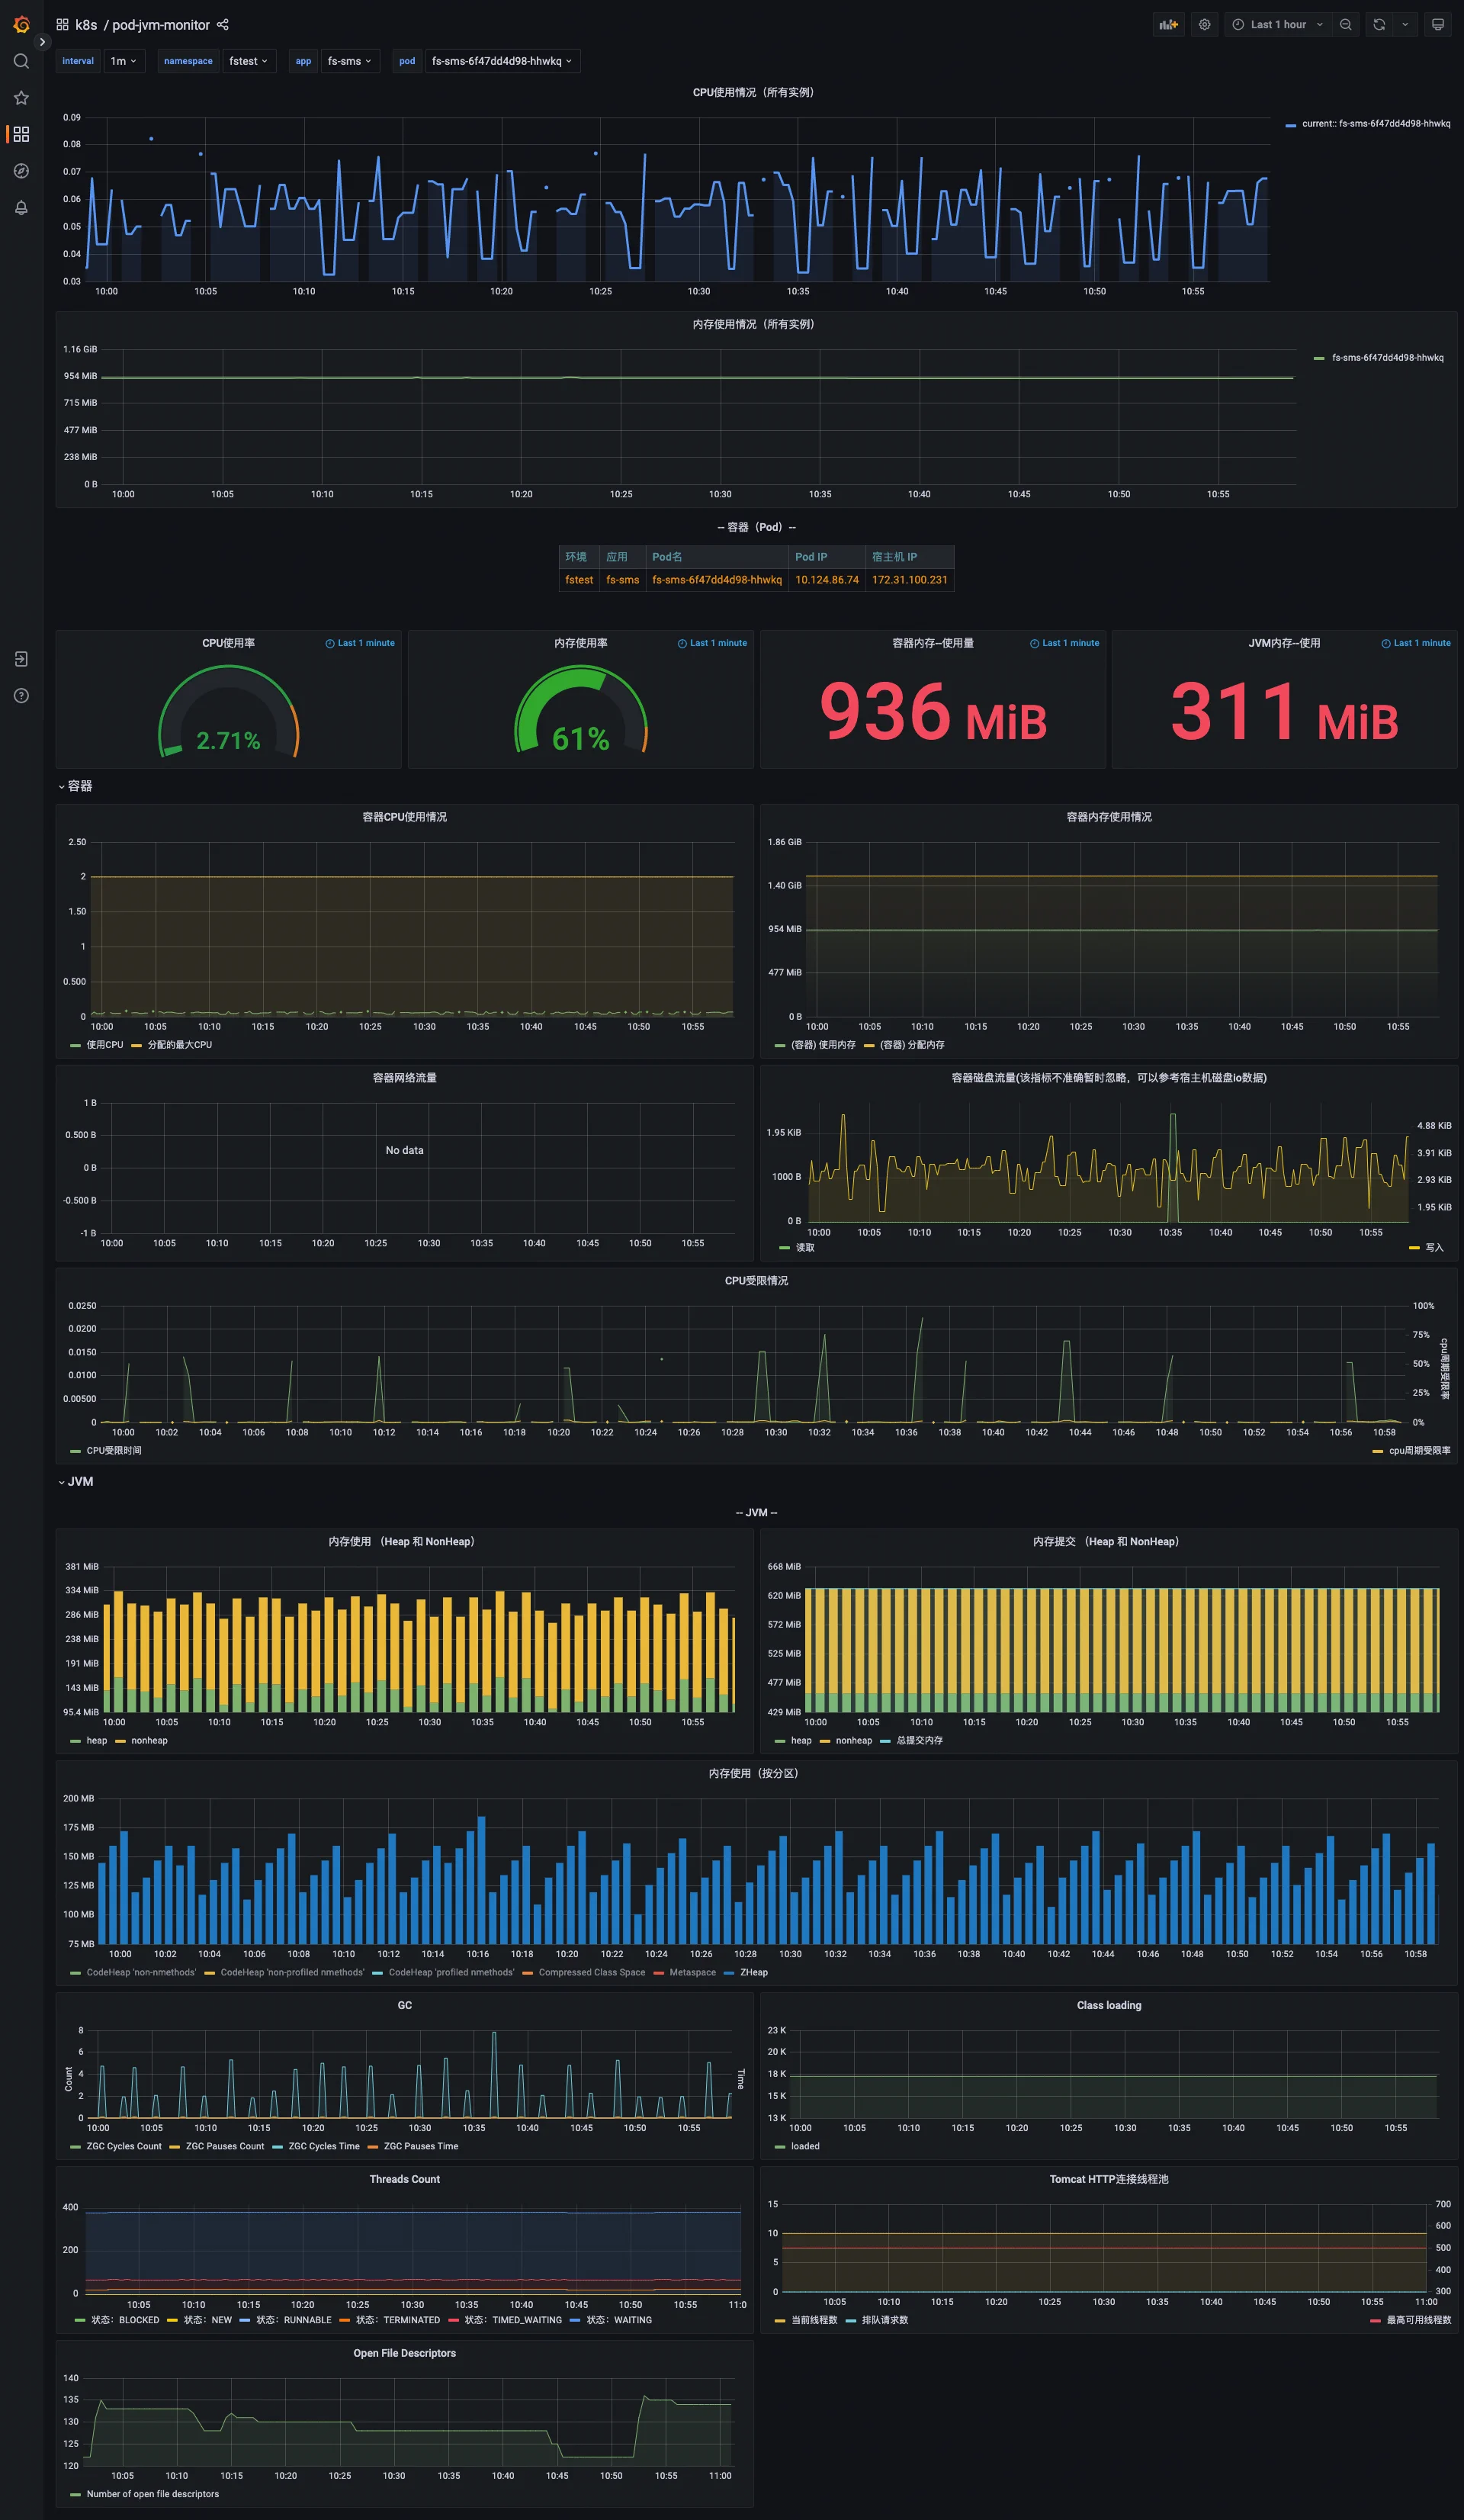Toggle ZHeap series in legend
This screenshot has width=1464, height=2520.
[753, 1972]
